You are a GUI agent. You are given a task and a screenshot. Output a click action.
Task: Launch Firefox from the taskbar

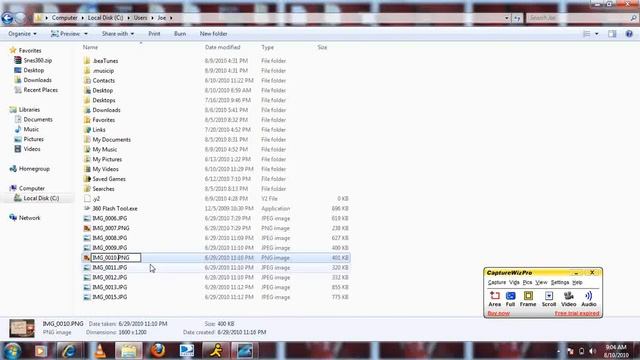pos(158,351)
